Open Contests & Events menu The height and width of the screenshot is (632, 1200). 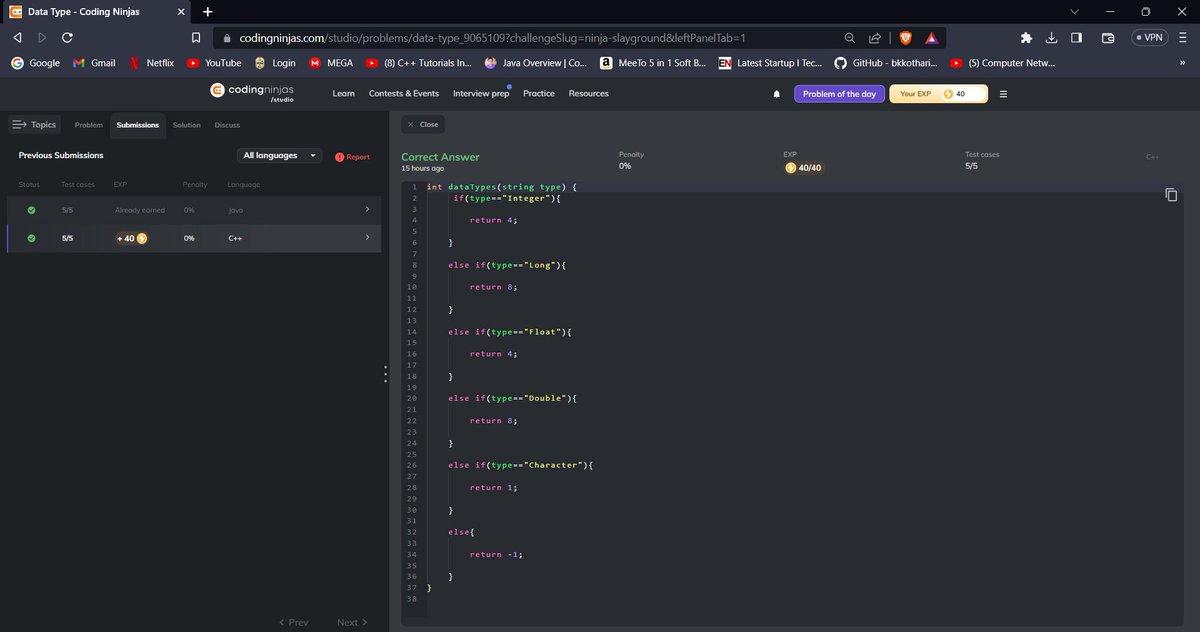coord(404,94)
